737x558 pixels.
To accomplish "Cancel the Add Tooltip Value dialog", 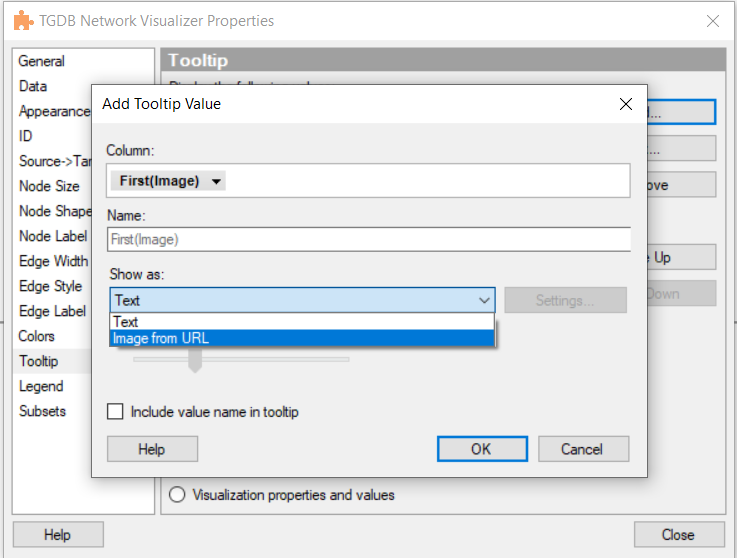I will click(x=583, y=449).
